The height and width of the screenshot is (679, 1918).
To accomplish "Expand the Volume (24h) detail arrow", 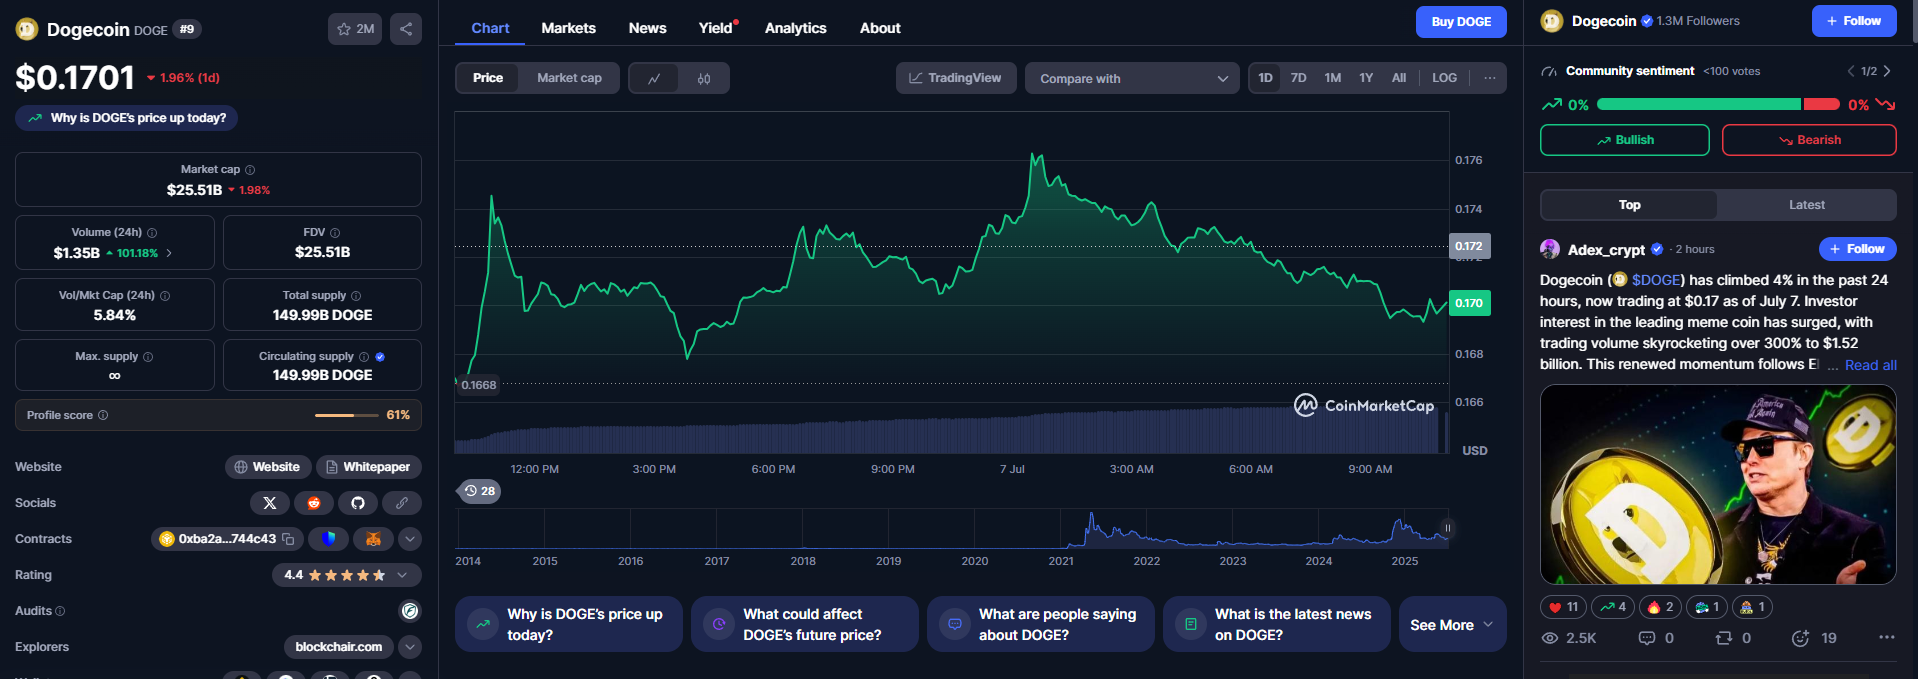I will [169, 253].
